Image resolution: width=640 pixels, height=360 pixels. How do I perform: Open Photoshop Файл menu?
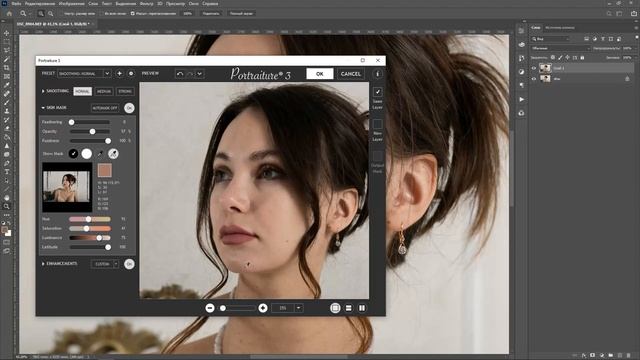point(16,4)
